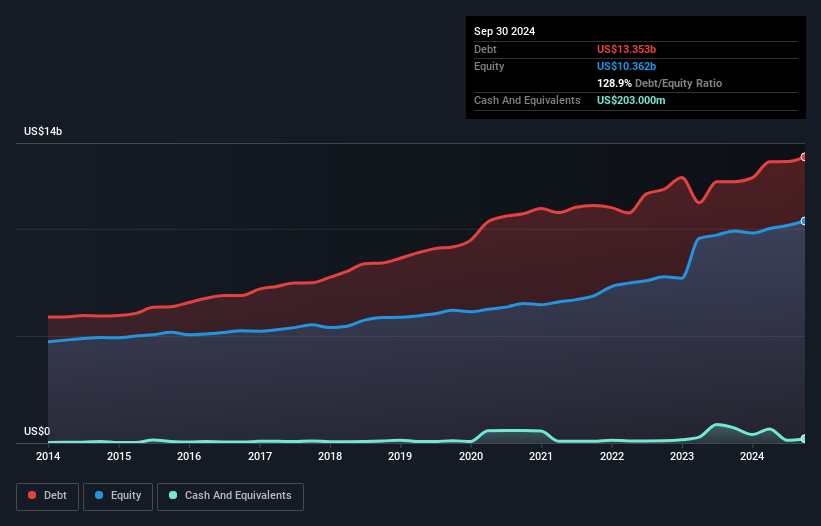Click the 2022 x-axis label
The width and height of the screenshot is (821, 526).
[612, 456]
